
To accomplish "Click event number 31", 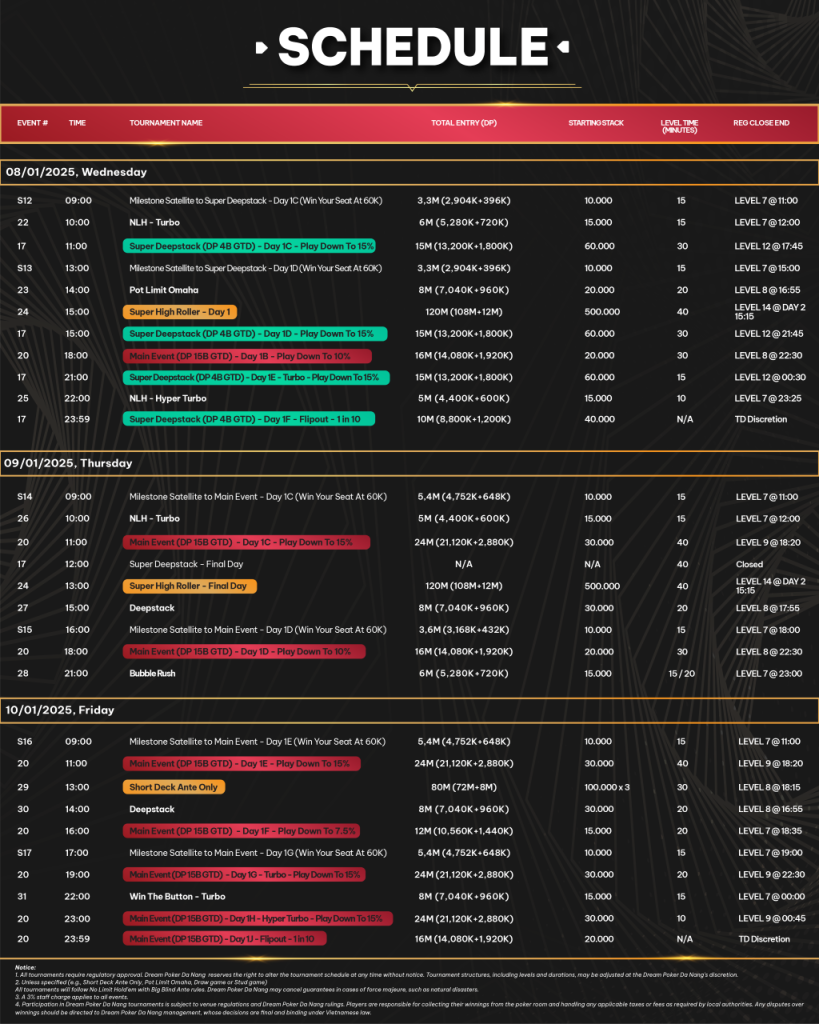I will [22, 897].
